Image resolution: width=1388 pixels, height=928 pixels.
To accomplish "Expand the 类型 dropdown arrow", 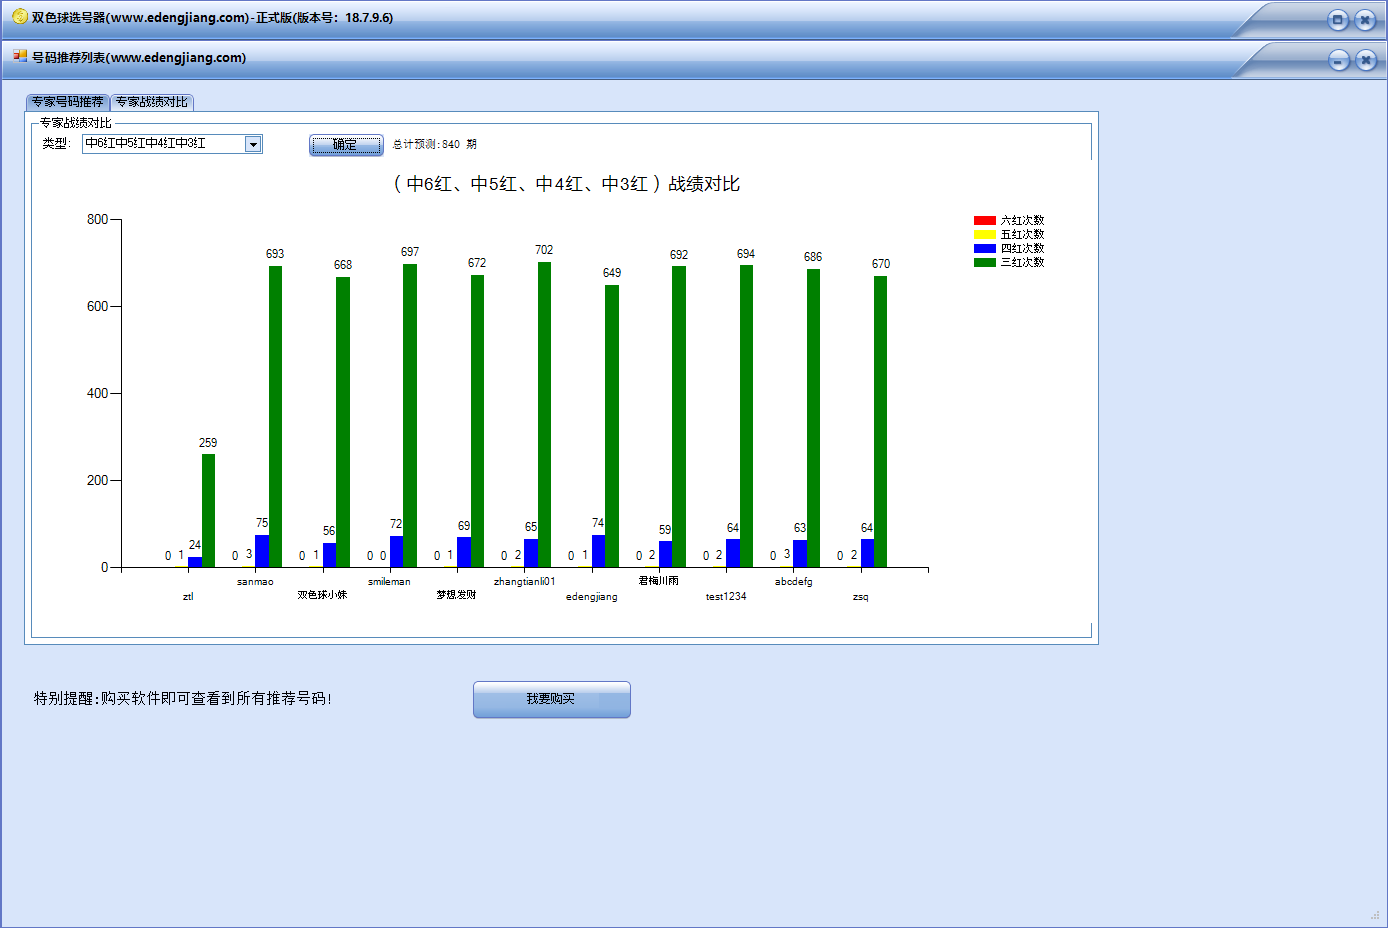I will tap(253, 144).
